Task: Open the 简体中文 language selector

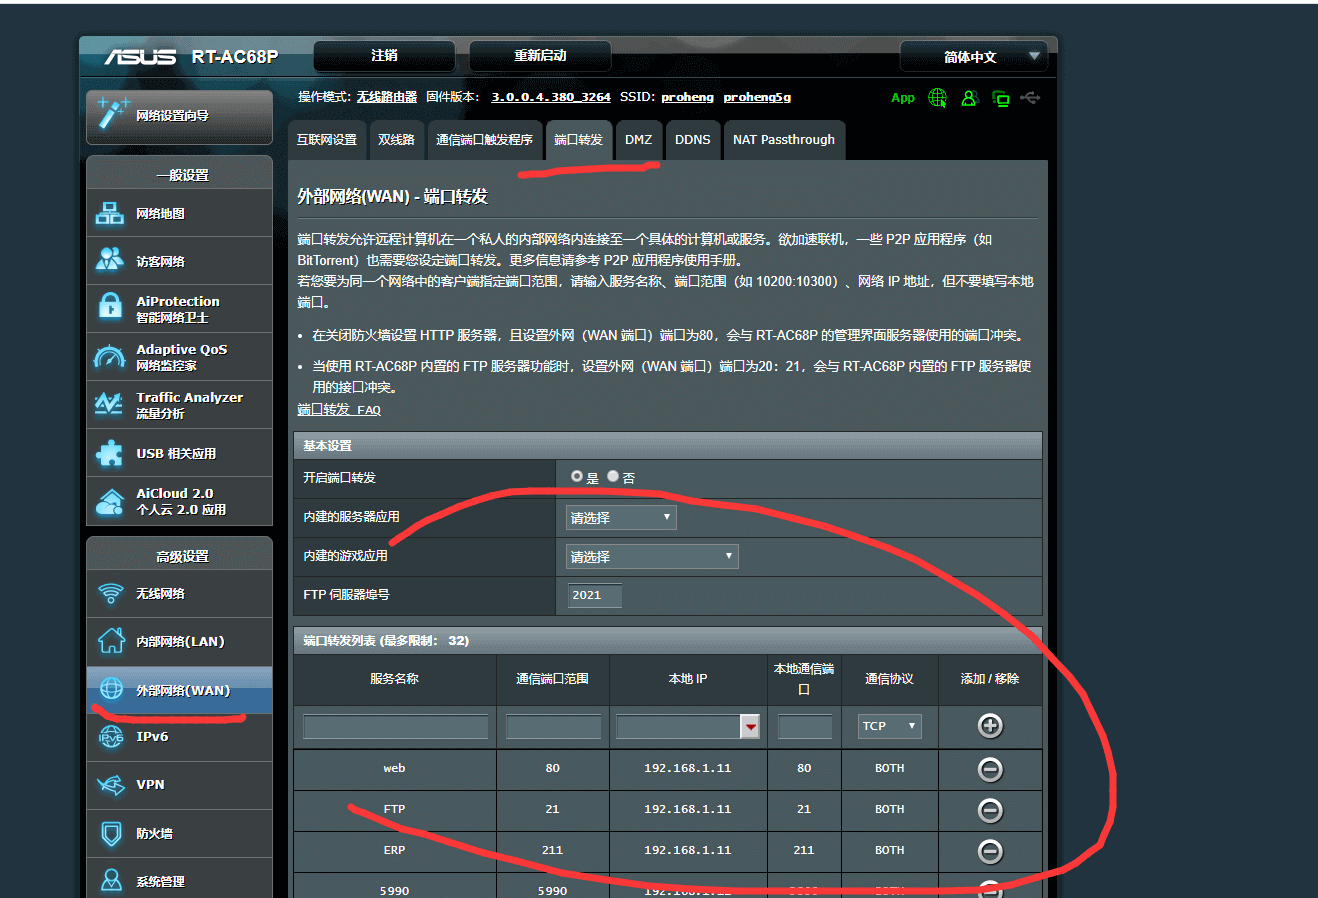Action: (x=973, y=57)
